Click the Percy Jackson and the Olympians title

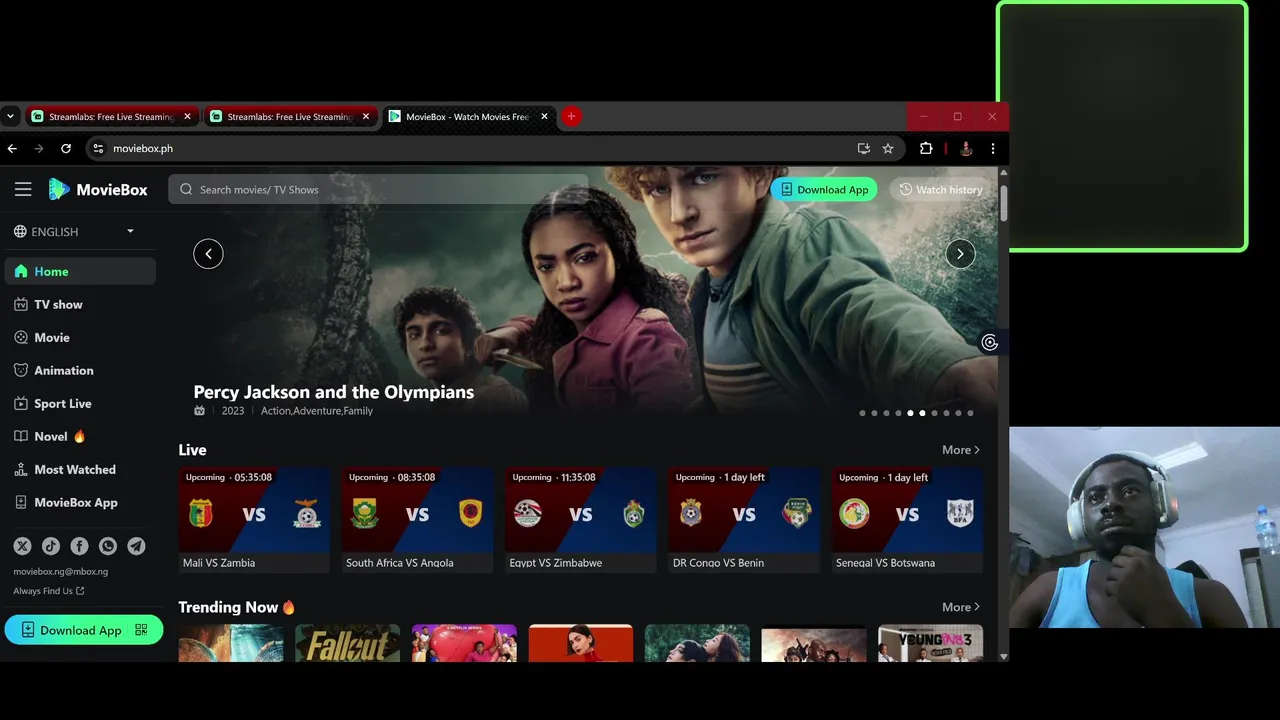(x=334, y=392)
